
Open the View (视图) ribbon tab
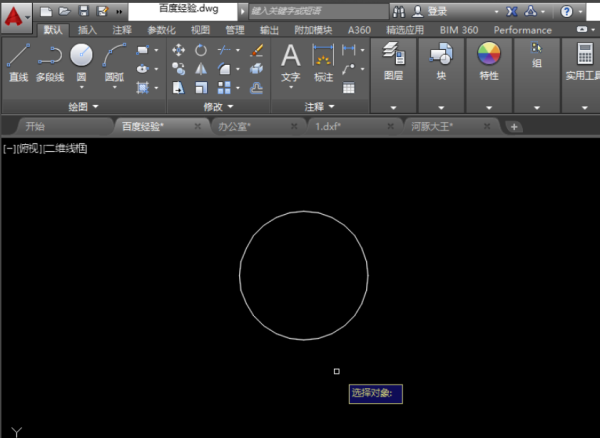click(200, 30)
